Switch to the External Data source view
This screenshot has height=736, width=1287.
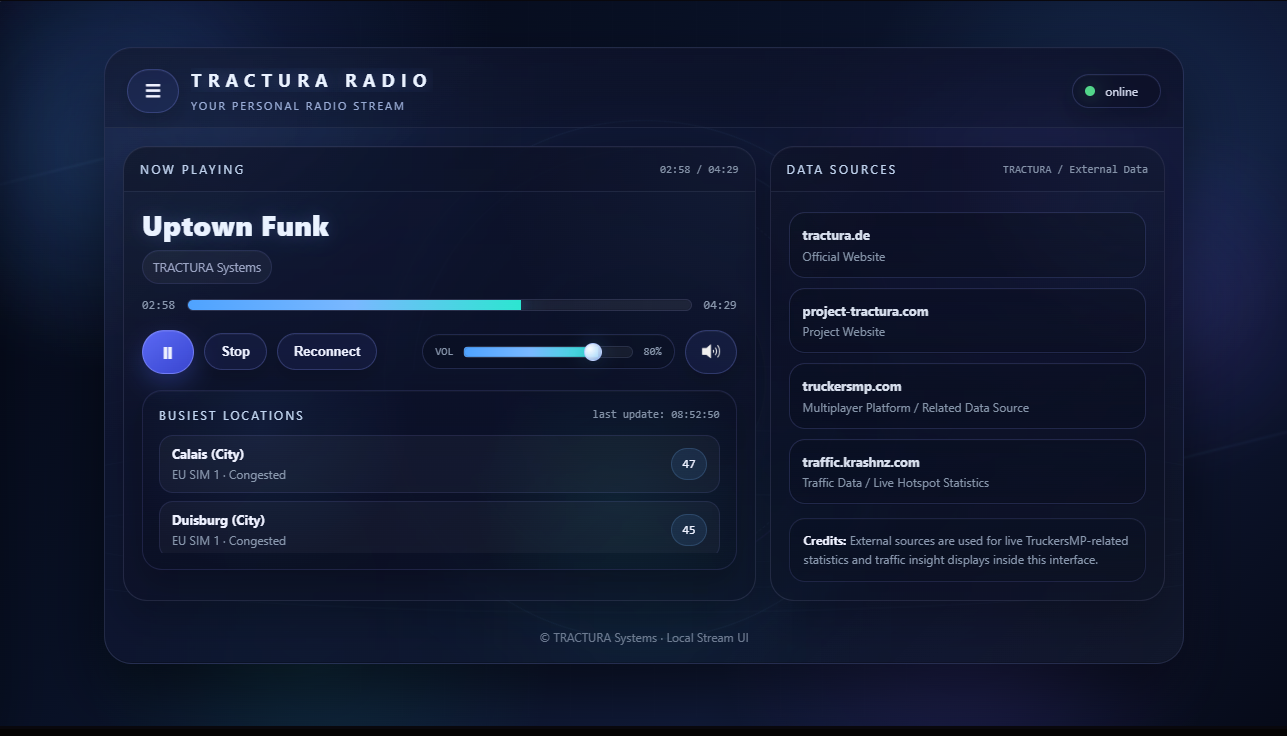(x=1108, y=169)
